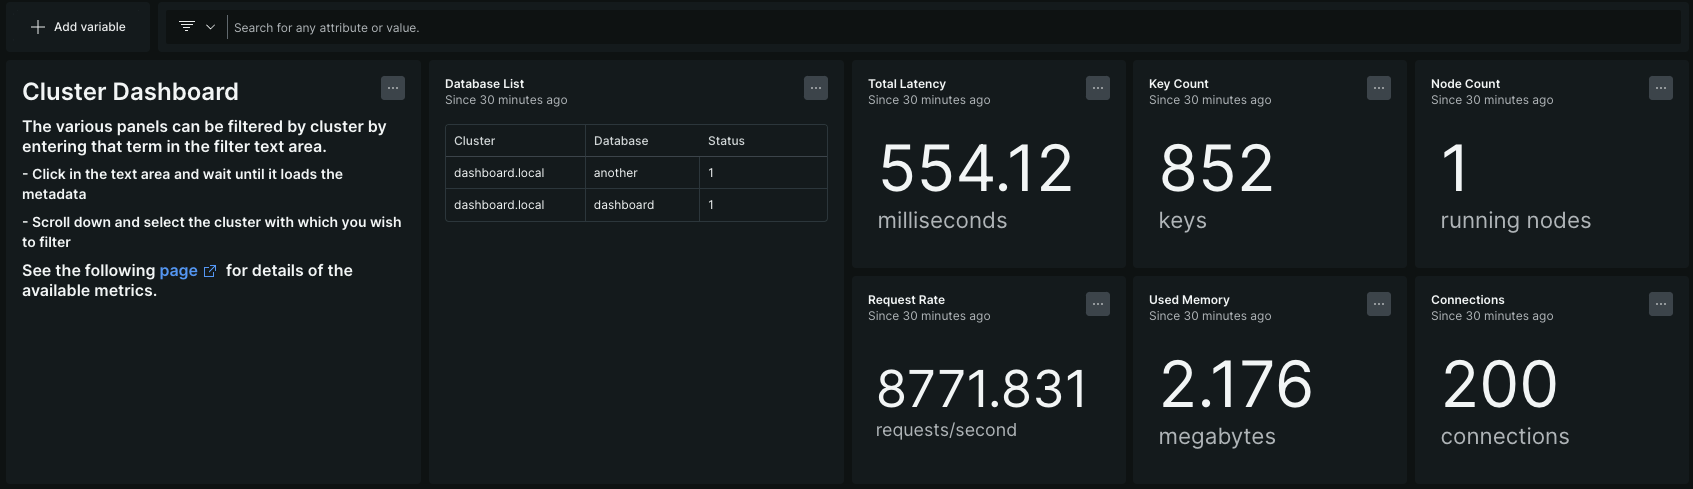Viewport: 1693px width, 489px height.
Task: Sort by the Status column header
Action: [726, 141]
